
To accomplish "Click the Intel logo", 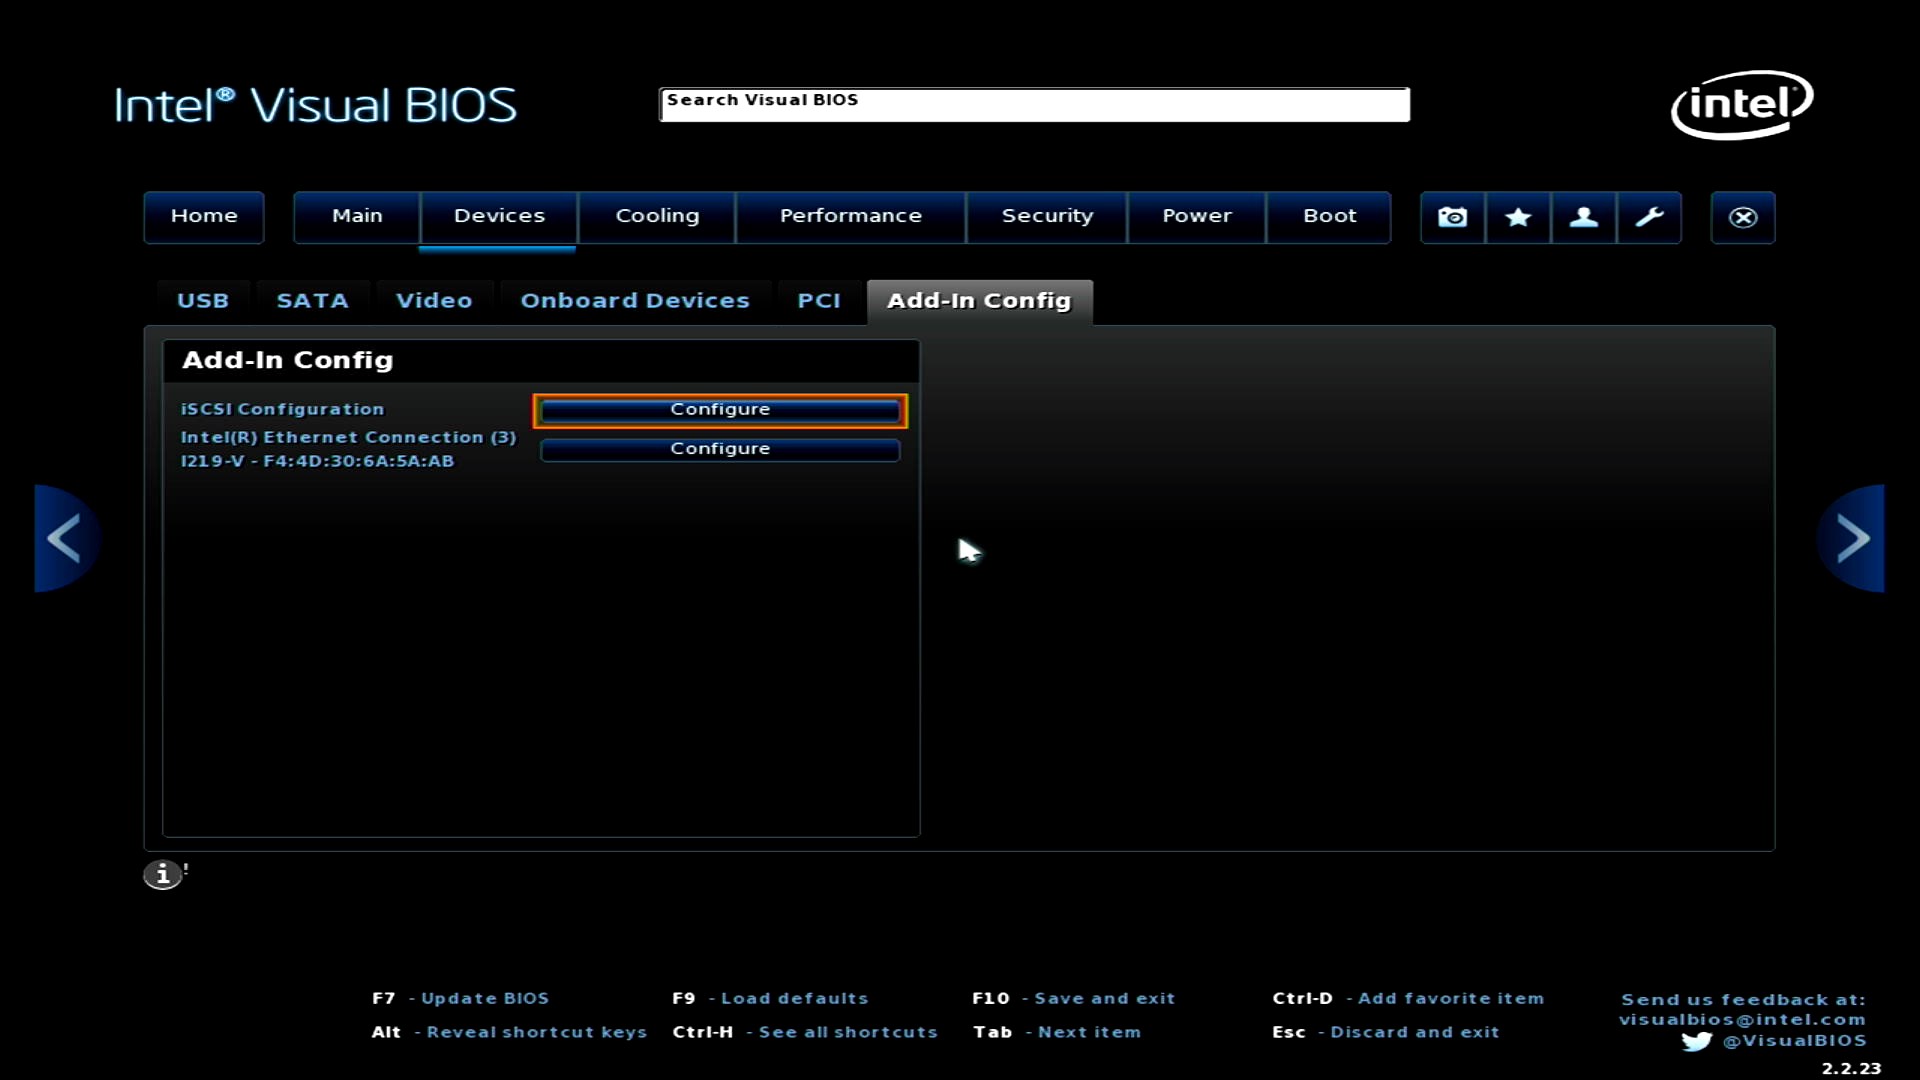I will pyautogui.click(x=1741, y=104).
